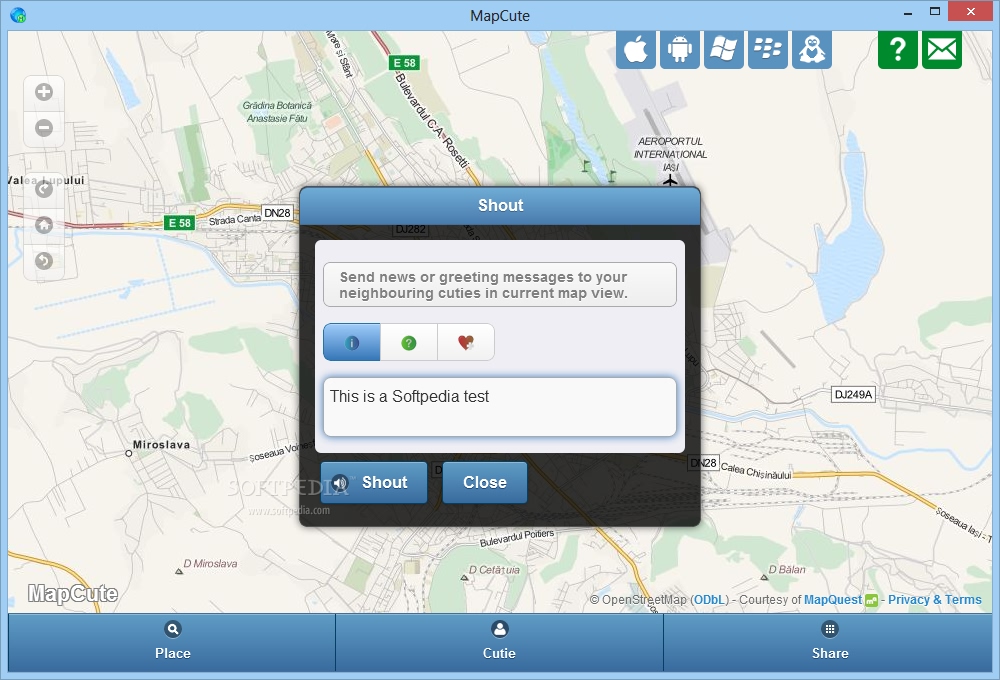Image resolution: width=1000 pixels, height=680 pixels.
Task: Zoom out with the minus button
Action: [44, 128]
